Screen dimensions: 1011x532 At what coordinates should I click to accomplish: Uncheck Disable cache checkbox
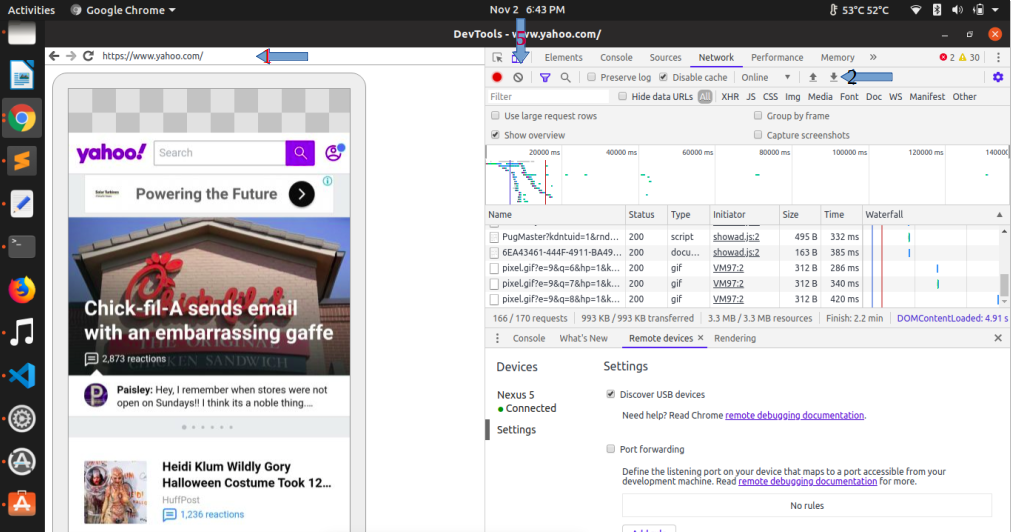(x=663, y=77)
